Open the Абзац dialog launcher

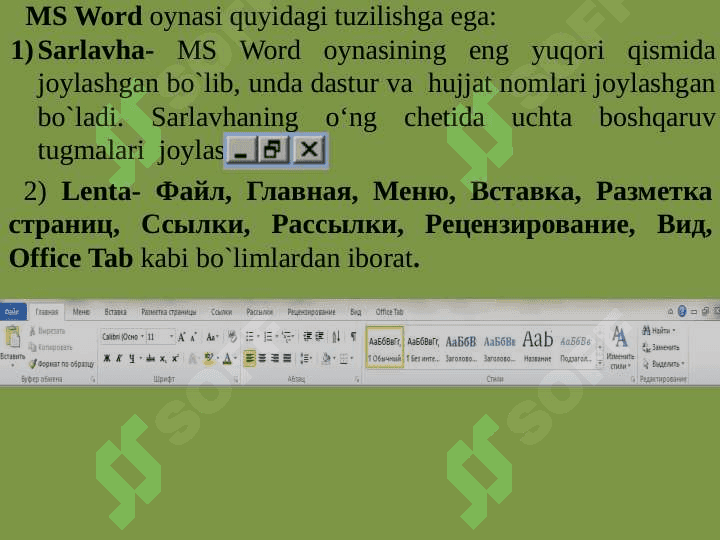[357, 379]
